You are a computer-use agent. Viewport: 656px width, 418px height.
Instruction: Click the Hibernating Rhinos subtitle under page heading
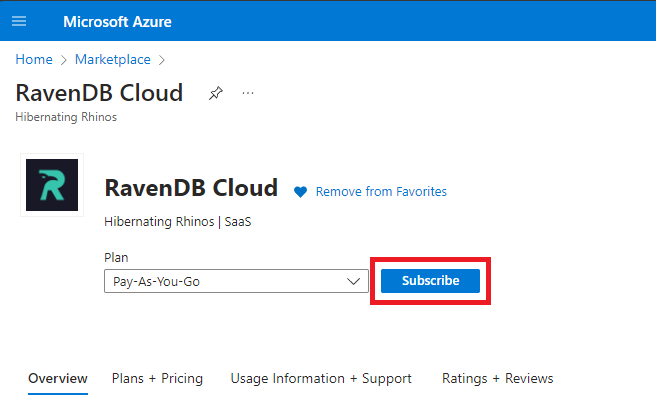(66, 117)
